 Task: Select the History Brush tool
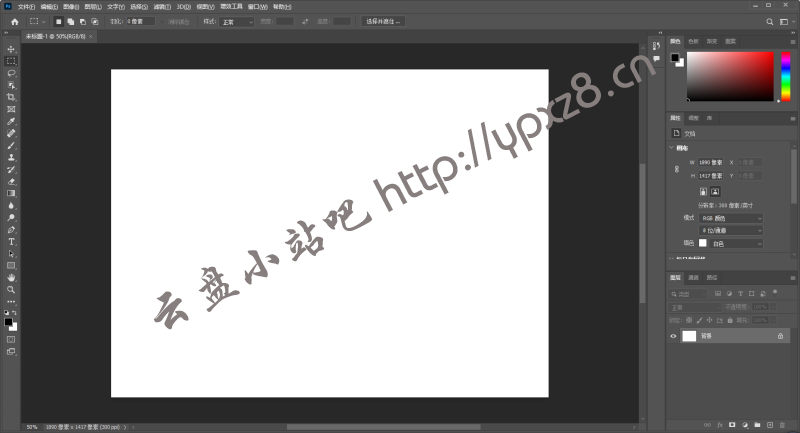click(11, 169)
